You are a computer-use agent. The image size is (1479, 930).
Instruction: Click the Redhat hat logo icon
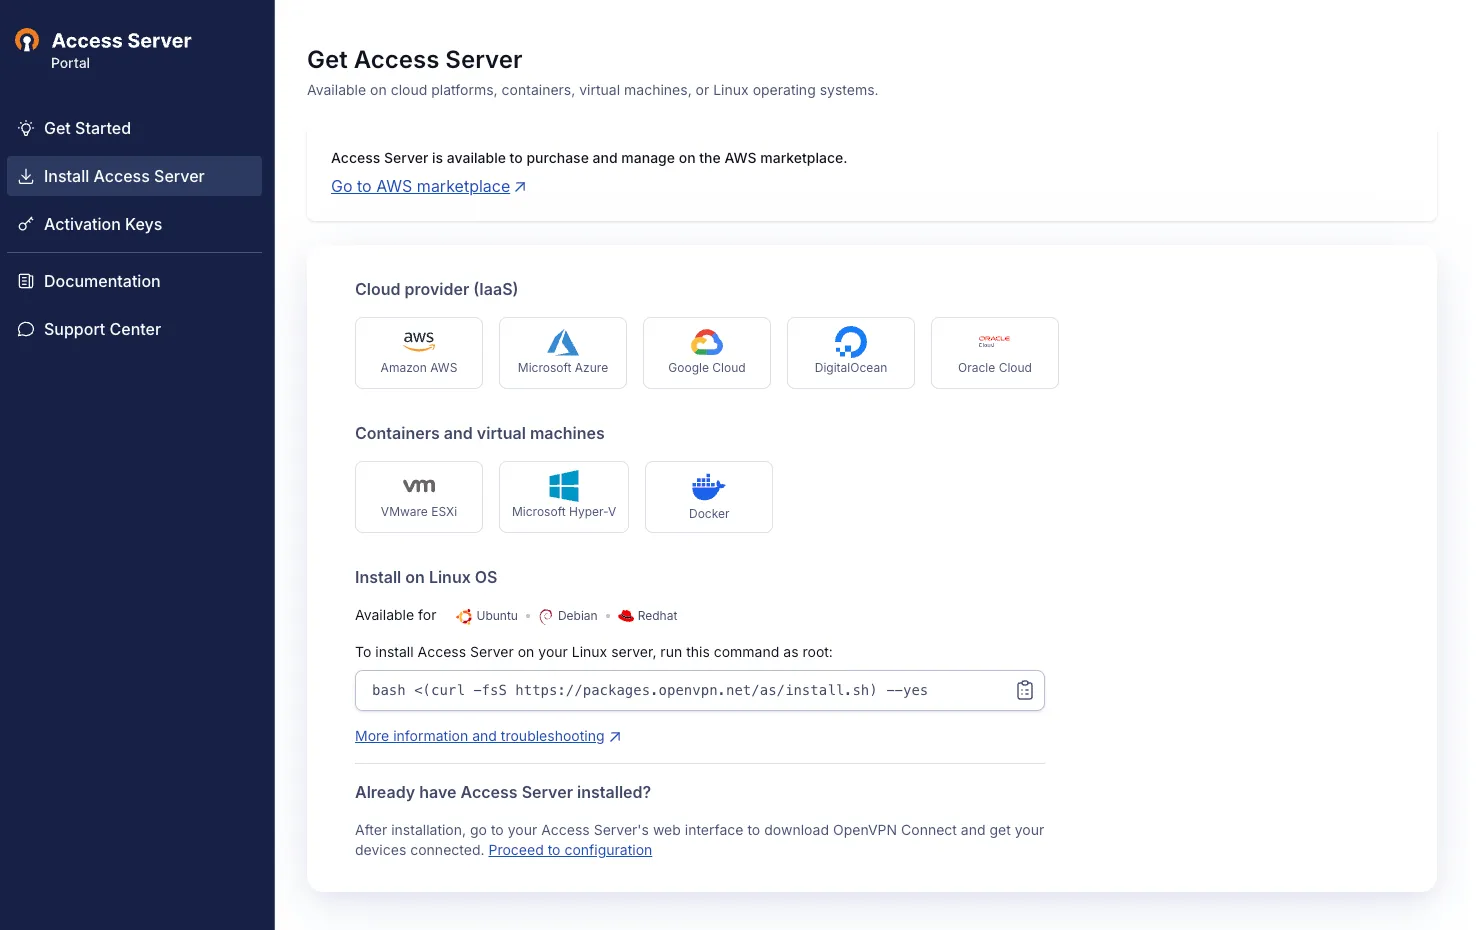[x=626, y=616]
